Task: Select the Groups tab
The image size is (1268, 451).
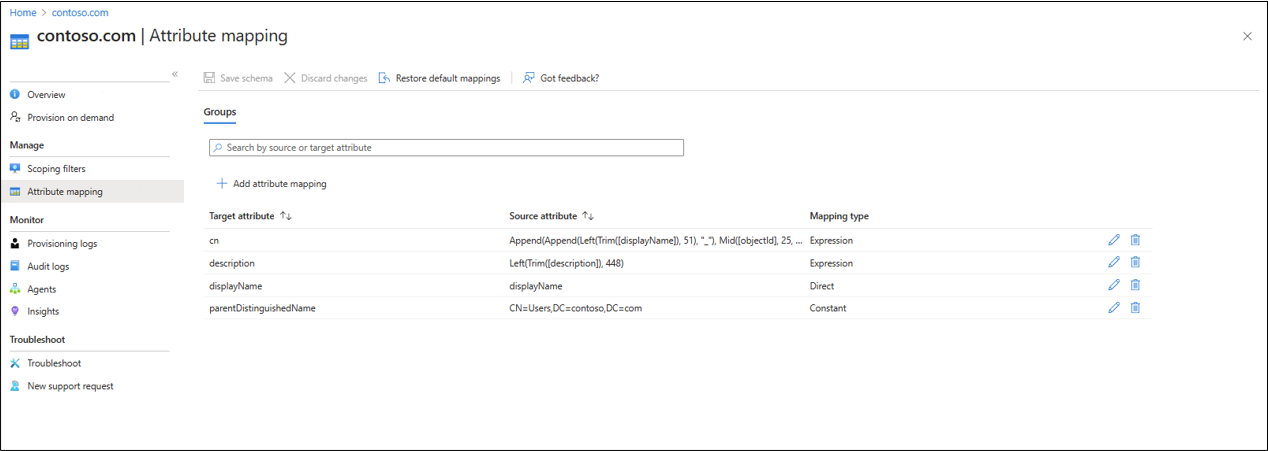Action: tap(220, 112)
